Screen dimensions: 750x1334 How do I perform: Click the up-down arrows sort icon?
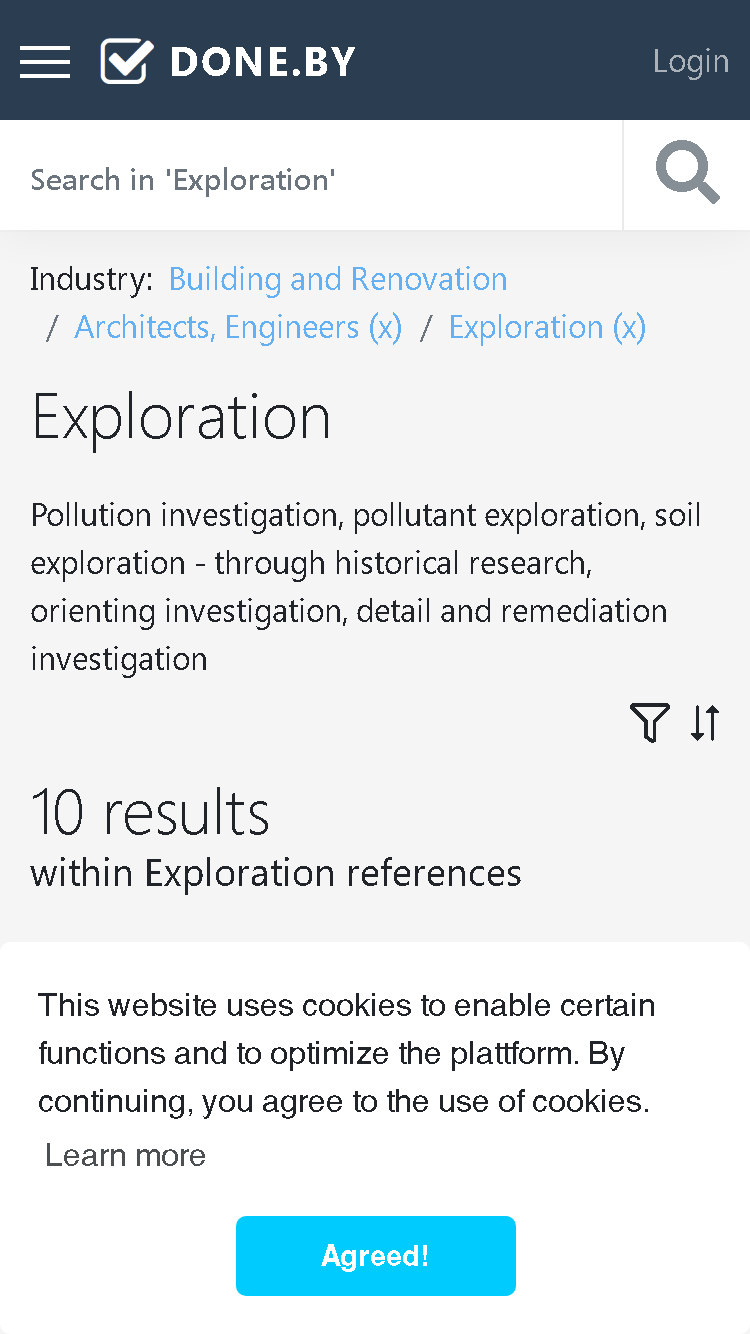coord(705,722)
